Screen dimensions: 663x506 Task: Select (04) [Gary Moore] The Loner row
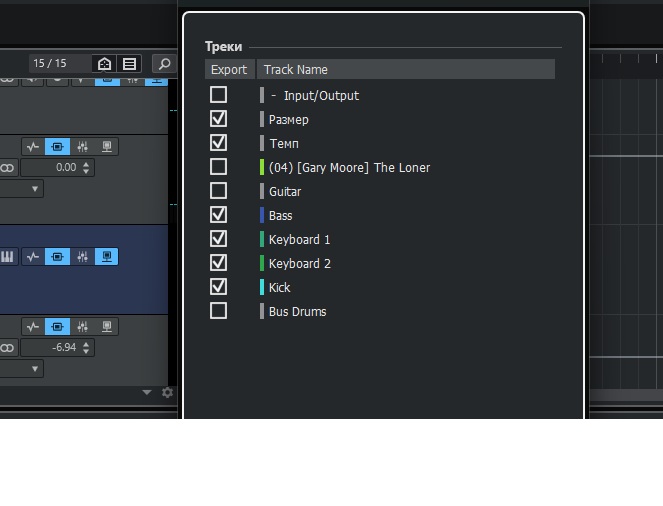(x=349, y=168)
